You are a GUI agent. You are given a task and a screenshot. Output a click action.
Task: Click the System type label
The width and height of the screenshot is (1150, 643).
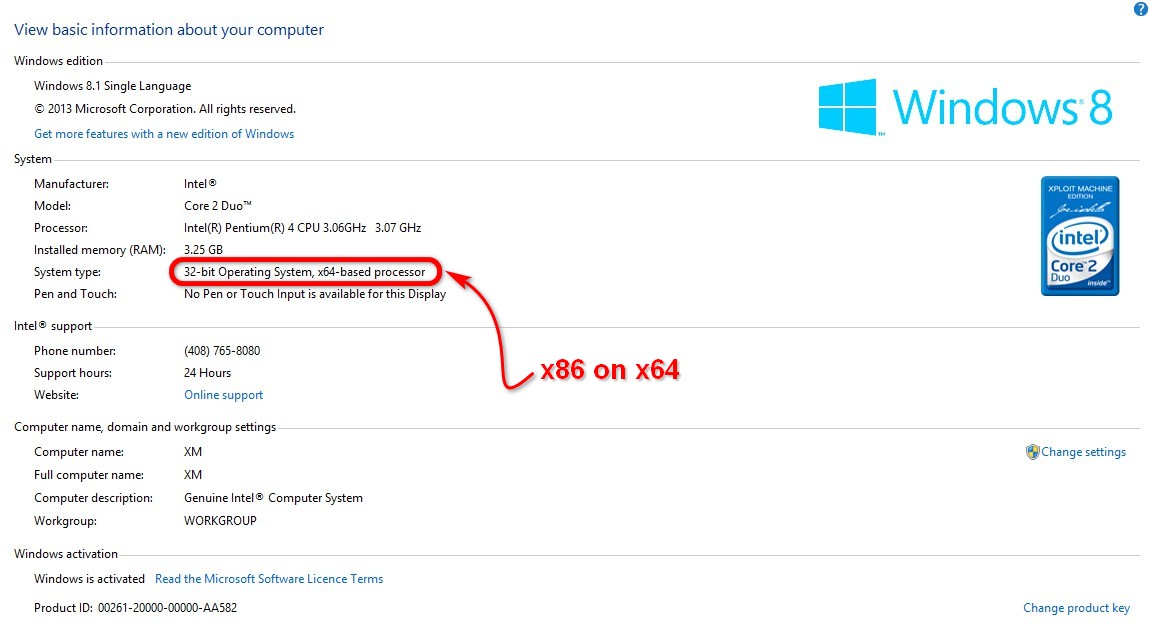(x=67, y=272)
